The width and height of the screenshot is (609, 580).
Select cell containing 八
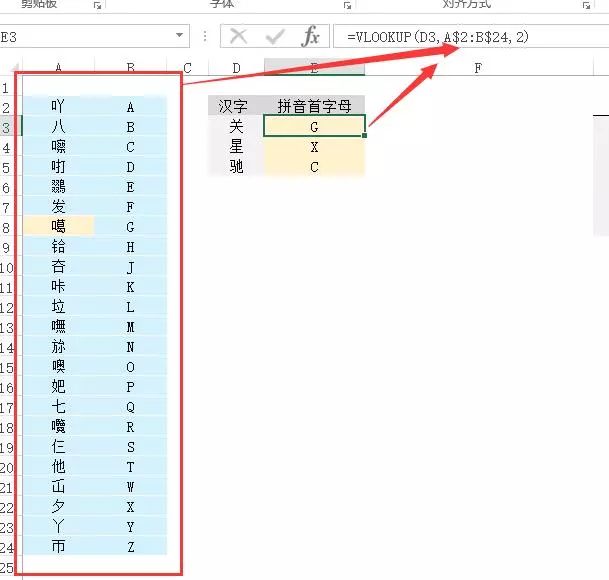[x=58, y=126]
